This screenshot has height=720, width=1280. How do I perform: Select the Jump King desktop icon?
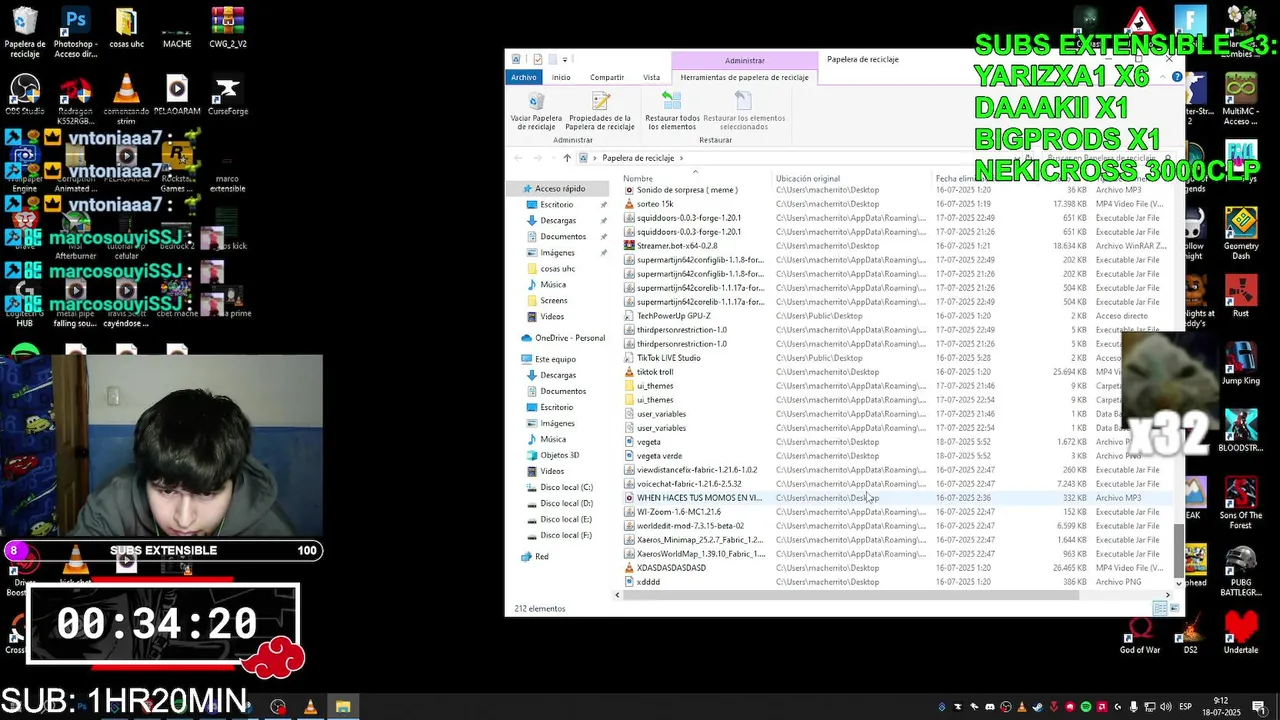coord(1241,362)
